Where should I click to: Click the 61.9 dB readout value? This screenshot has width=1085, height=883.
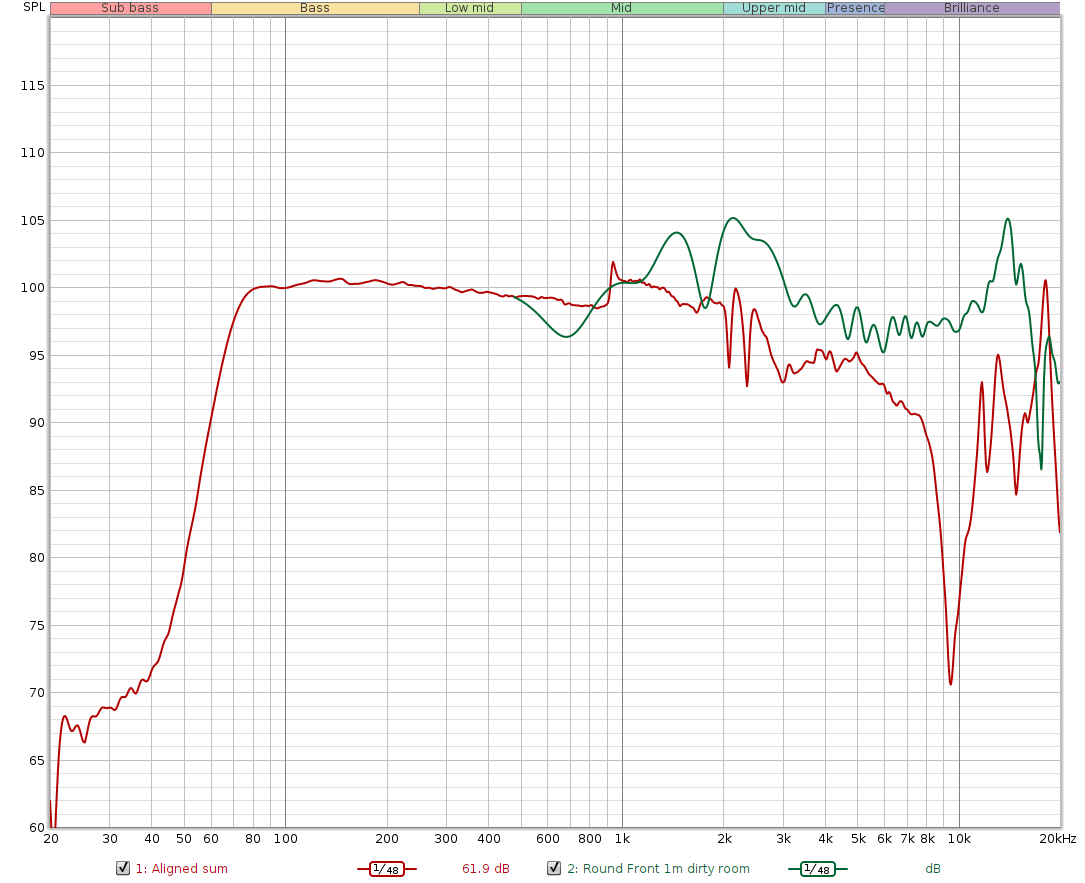click(486, 868)
